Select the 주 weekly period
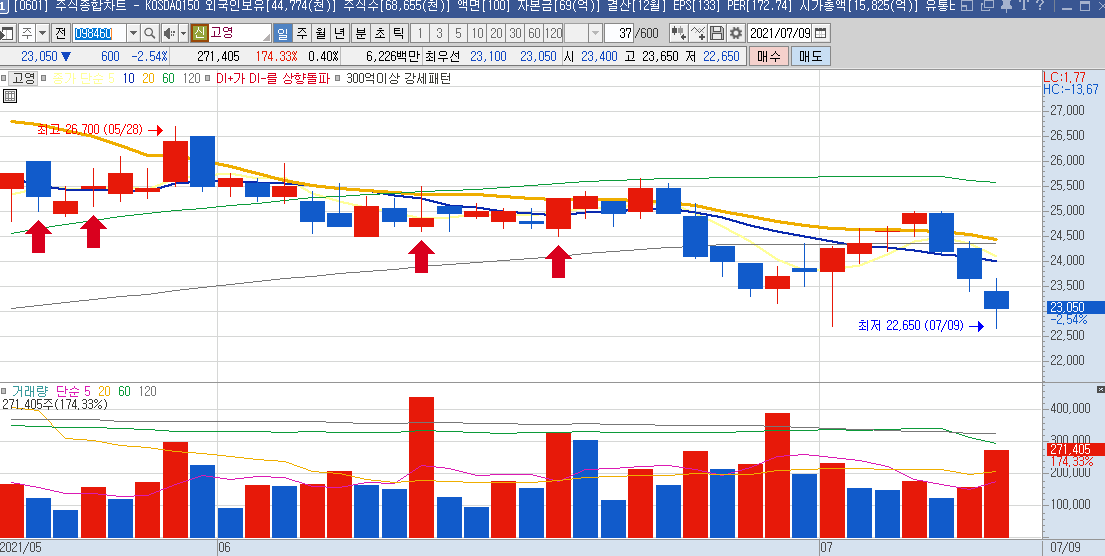This screenshot has width=1105, height=556. tap(302, 33)
